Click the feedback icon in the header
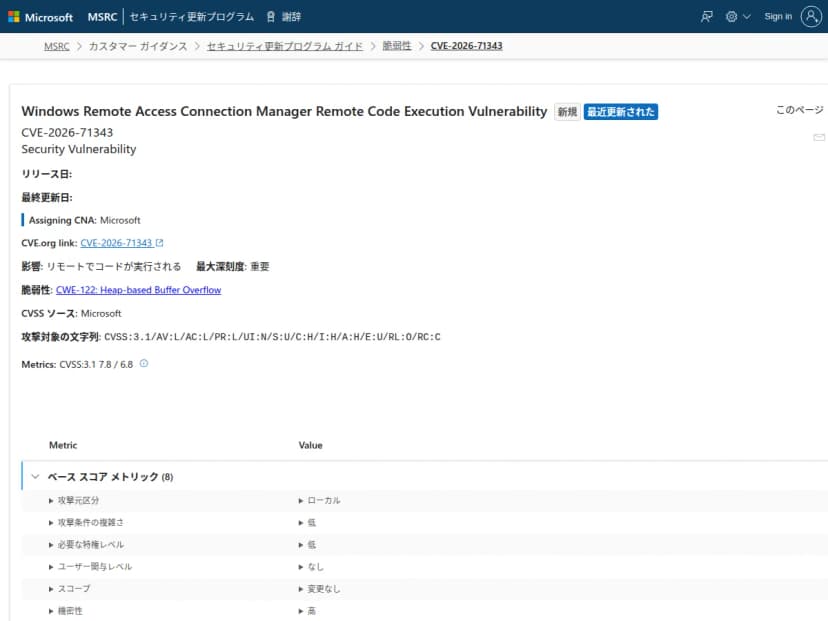Screen dimensions: 828x621 click(707, 17)
